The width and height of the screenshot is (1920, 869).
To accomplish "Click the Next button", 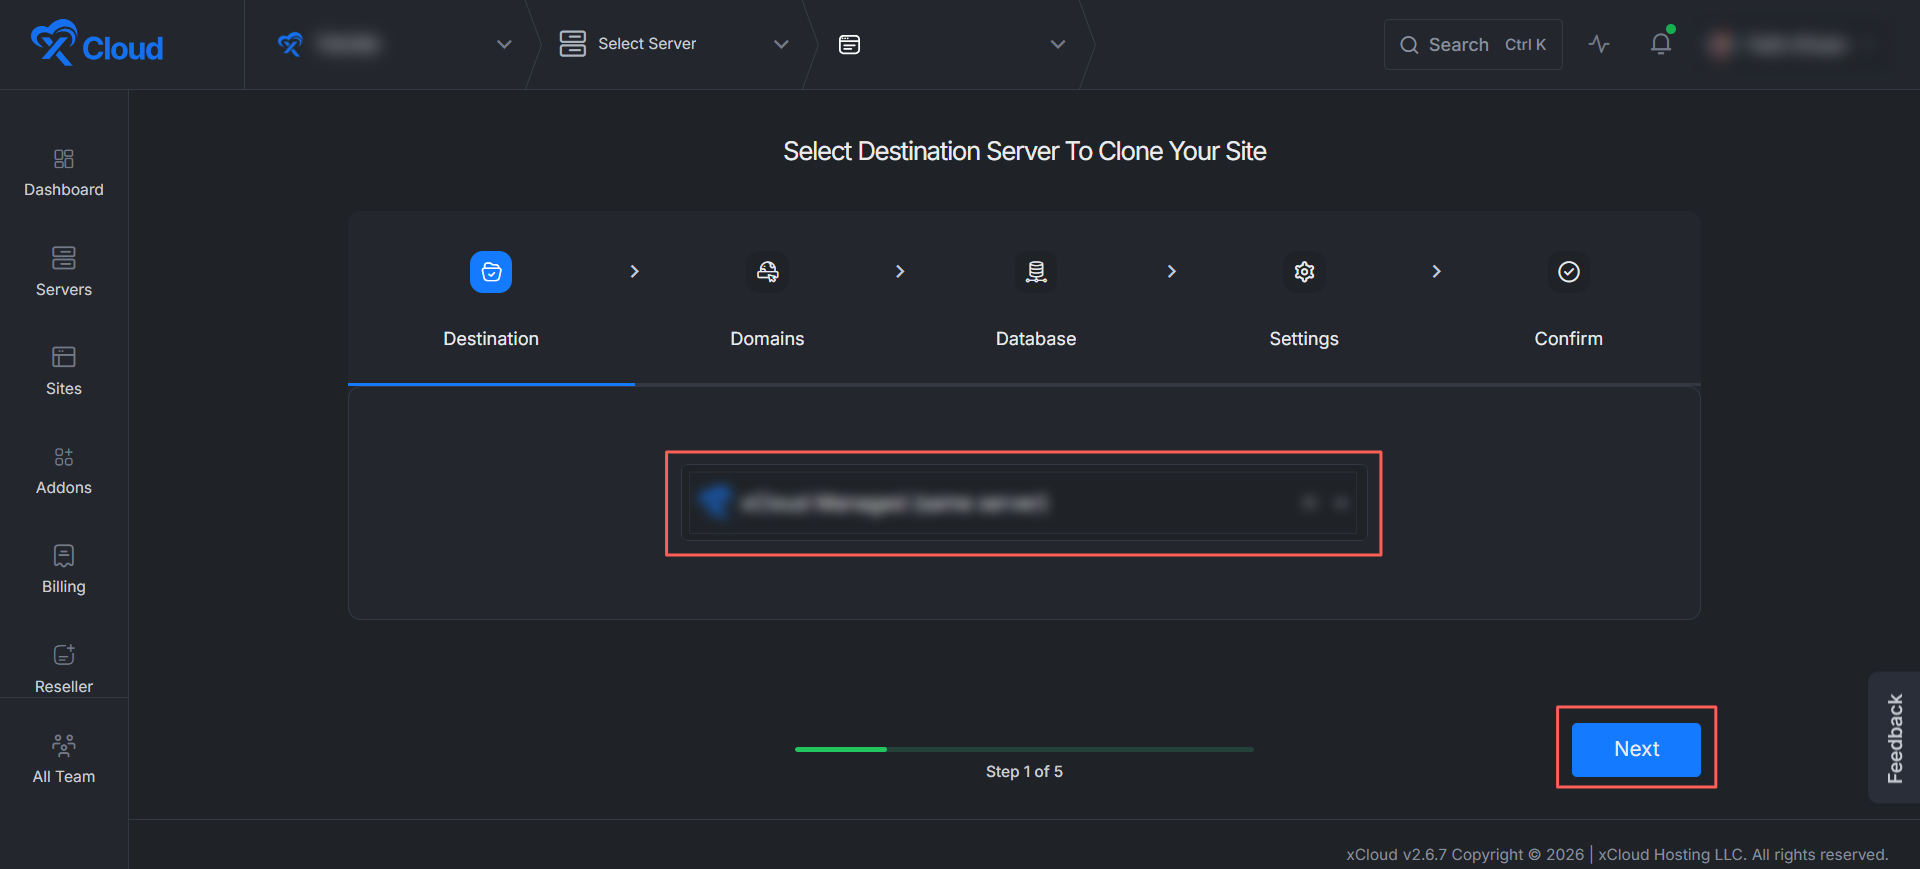I will (1636, 749).
